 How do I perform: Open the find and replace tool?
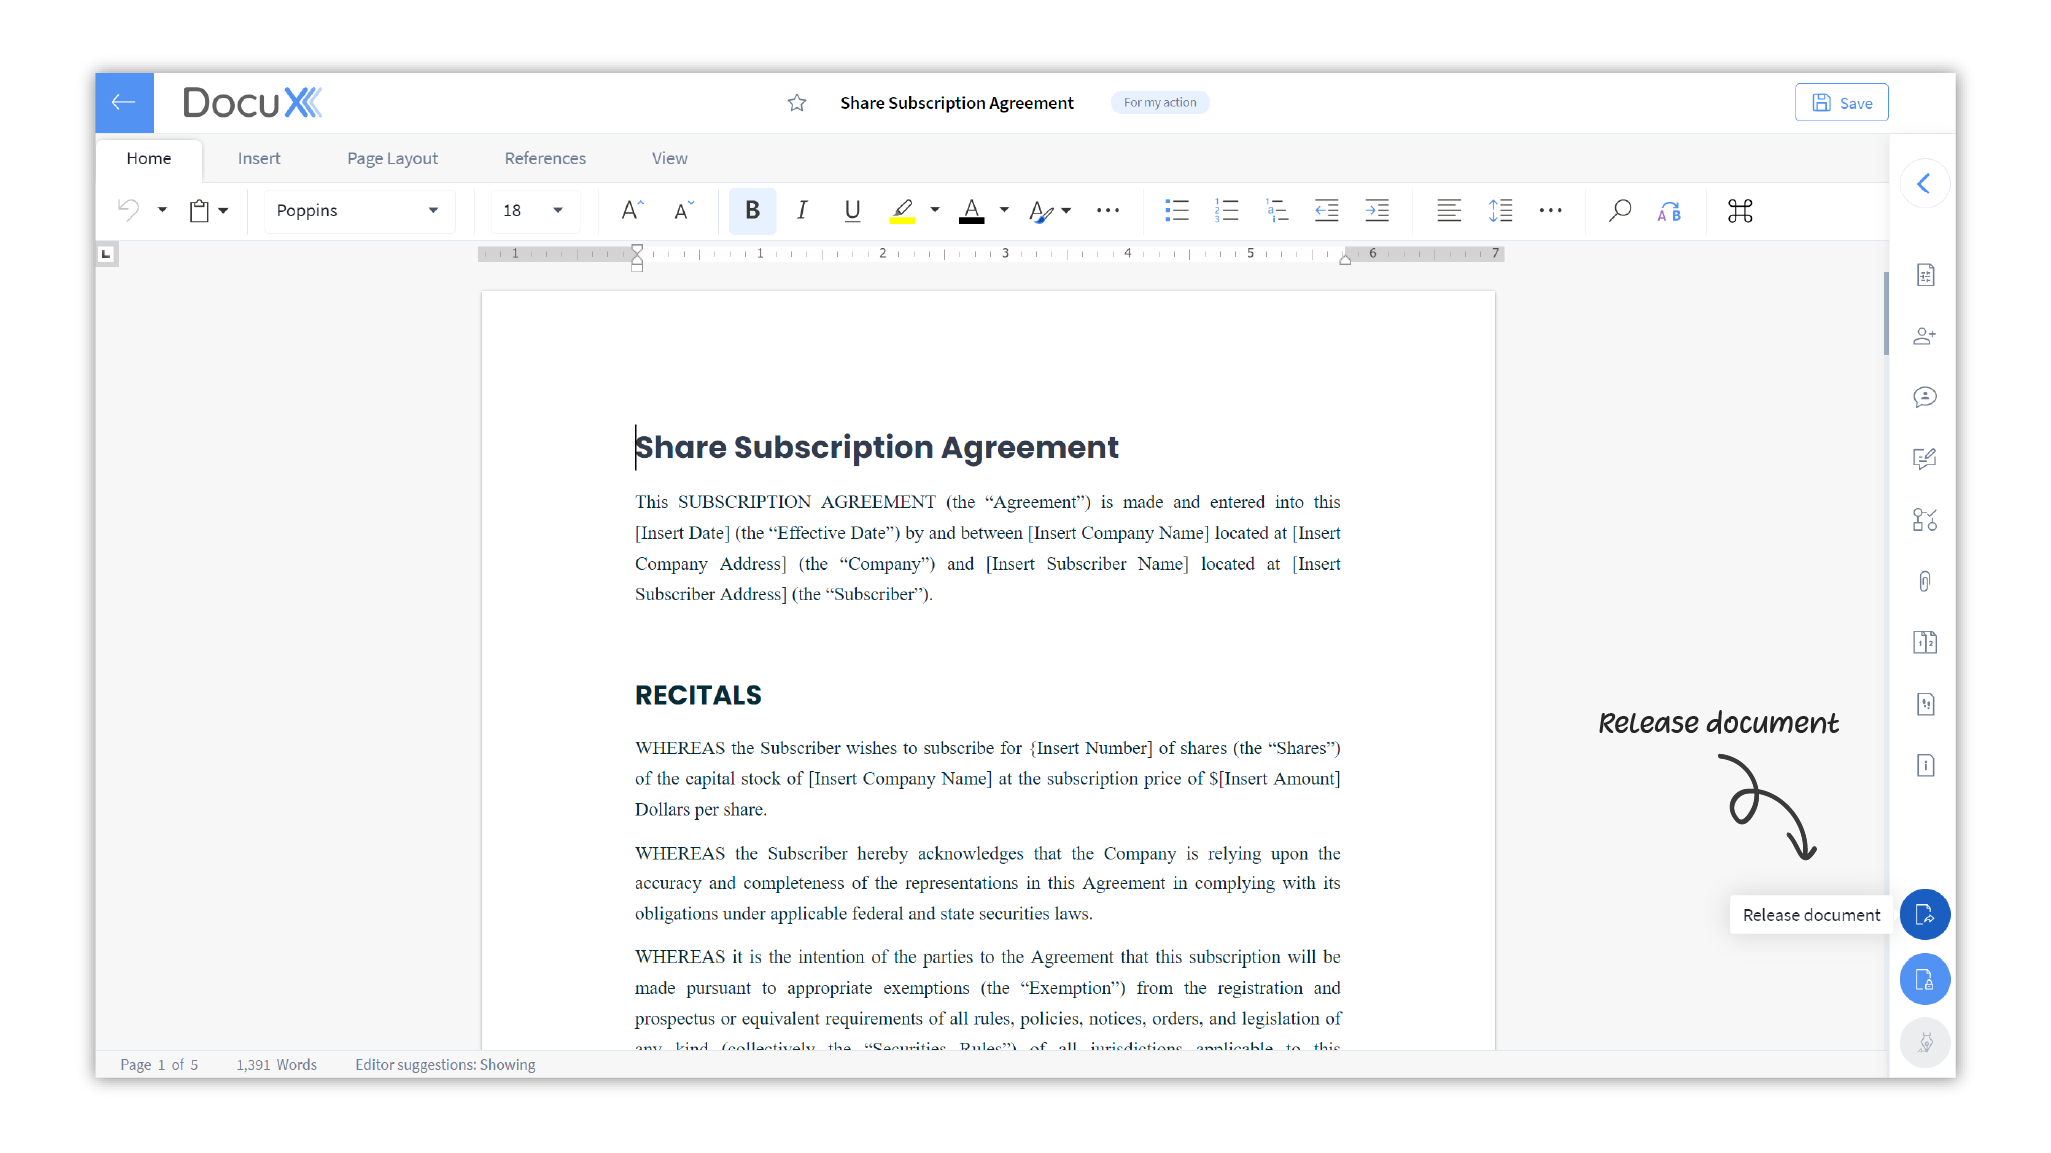pyautogui.click(x=1669, y=210)
